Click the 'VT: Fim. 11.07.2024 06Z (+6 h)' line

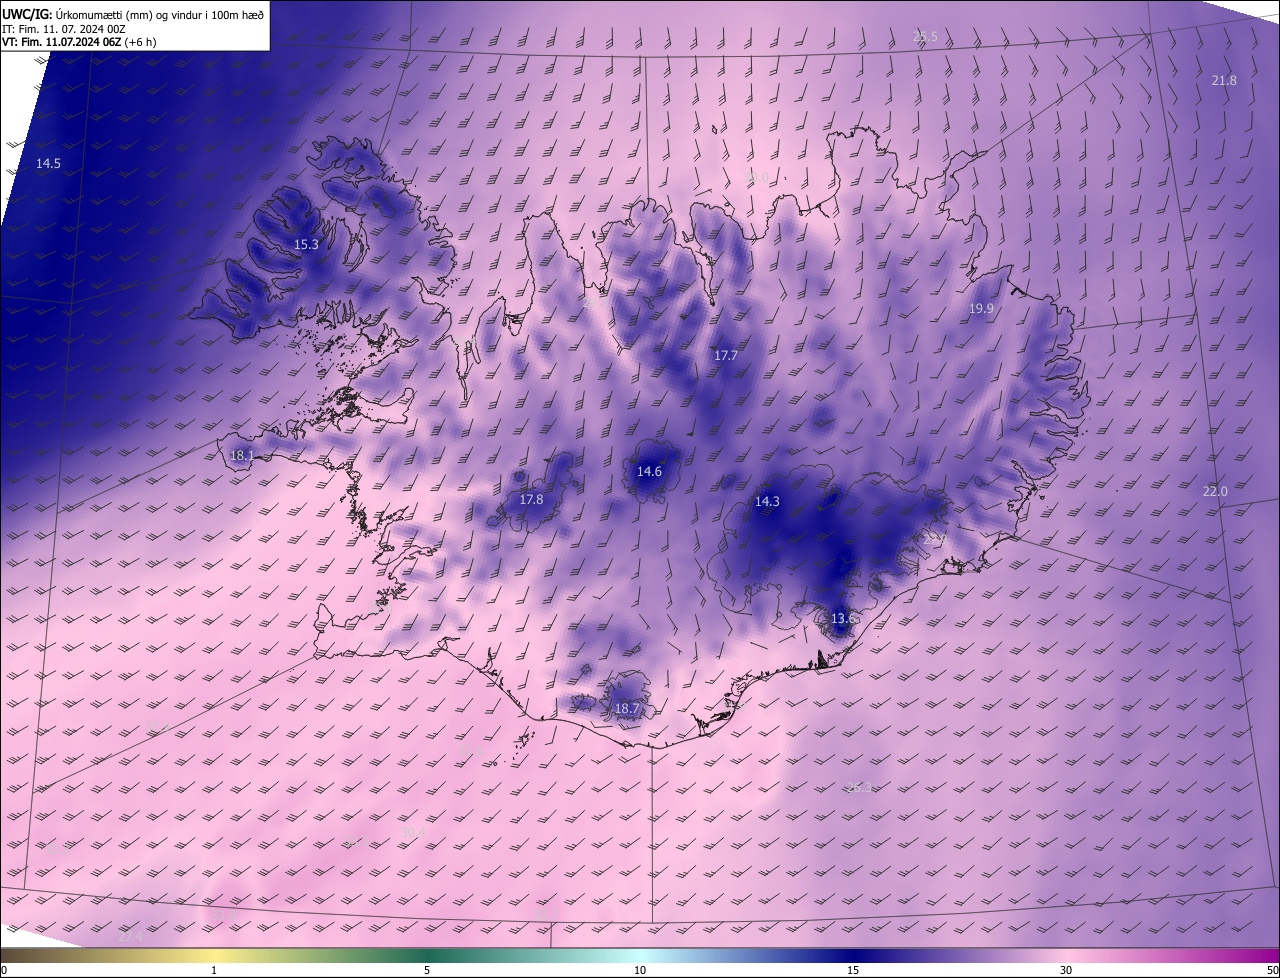(79, 42)
